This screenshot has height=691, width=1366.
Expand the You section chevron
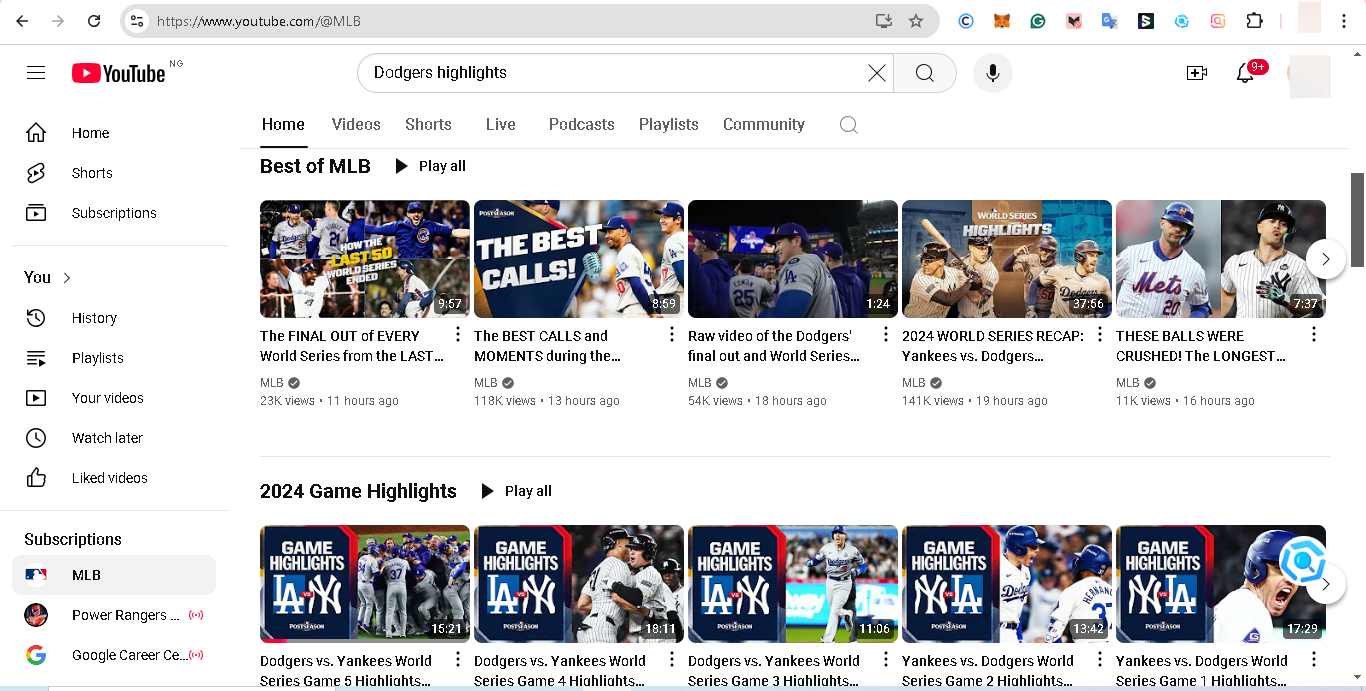(x=67, y=278)
